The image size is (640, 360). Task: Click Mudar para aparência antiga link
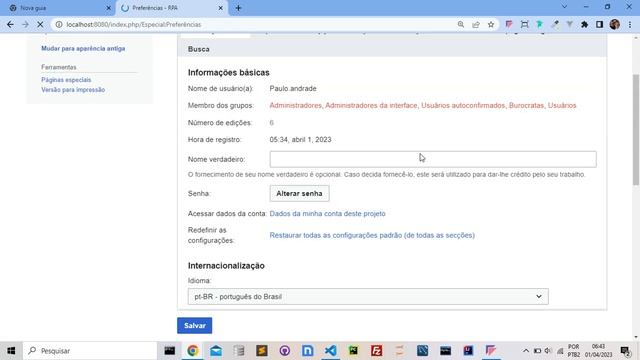click(x=83, y=49)
